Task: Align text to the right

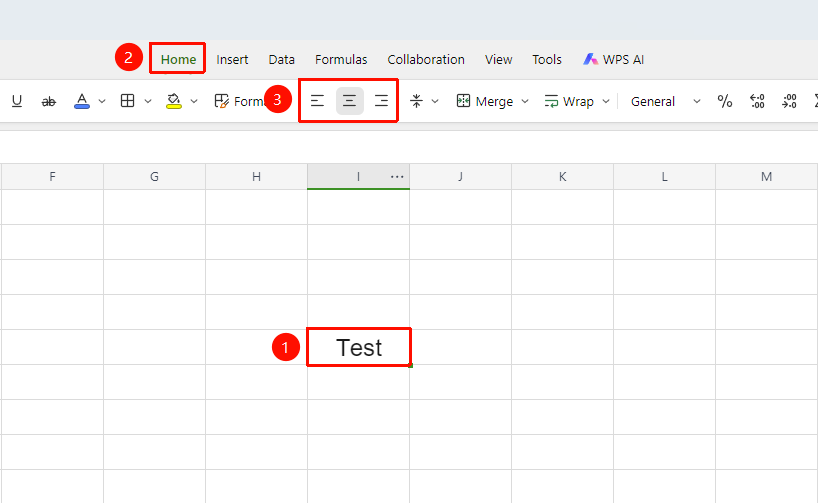Action: [381, 101]
